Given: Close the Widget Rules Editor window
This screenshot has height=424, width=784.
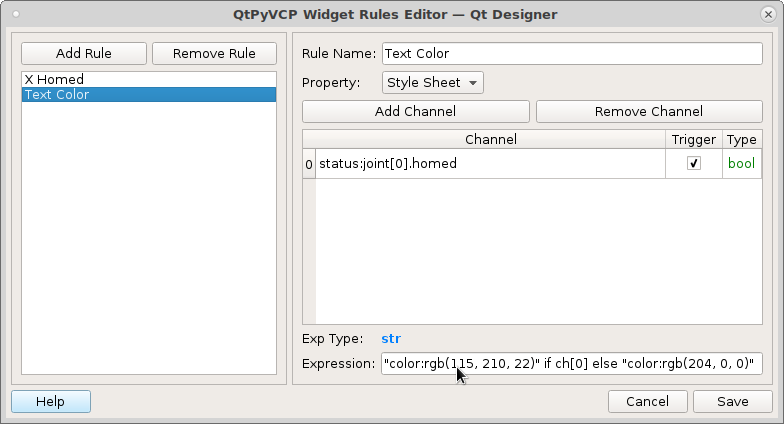Looking at the screenshot, I should pos(768,14).
